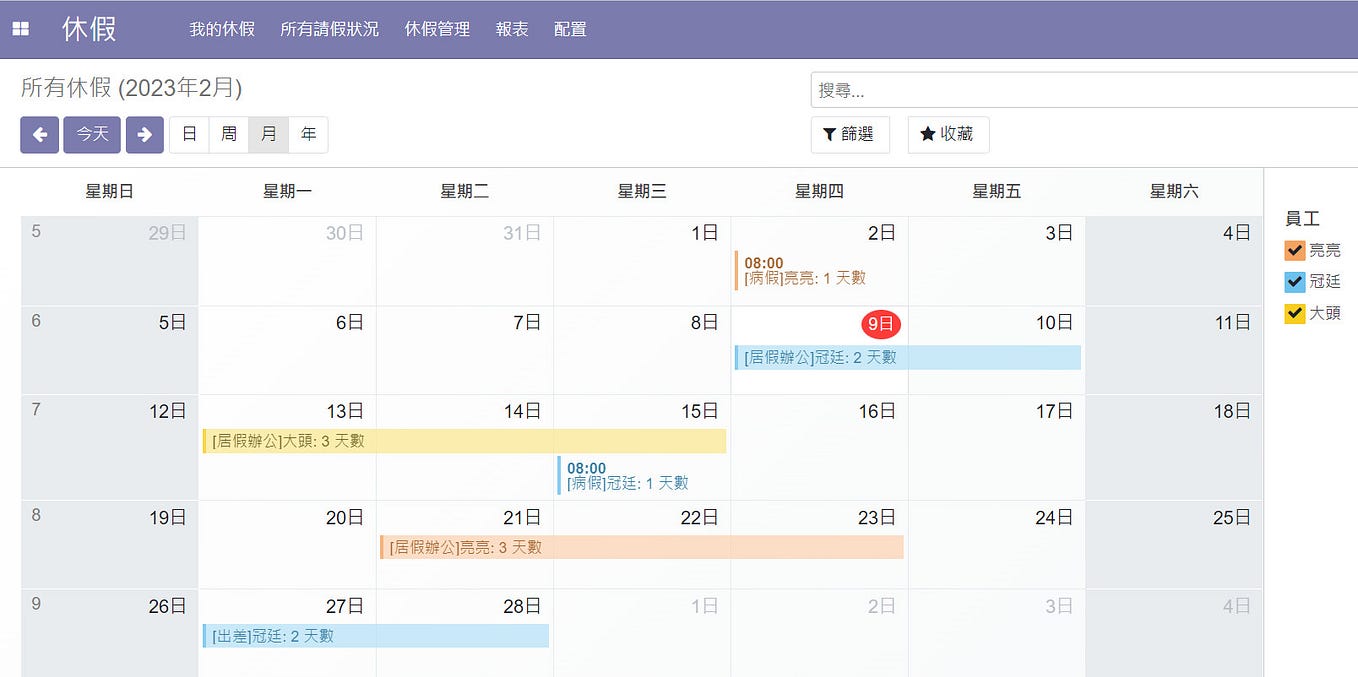Switch calendar to 年 year view
The width and height of the screenshot is (1358, 677).
click(x=308, y=135)
